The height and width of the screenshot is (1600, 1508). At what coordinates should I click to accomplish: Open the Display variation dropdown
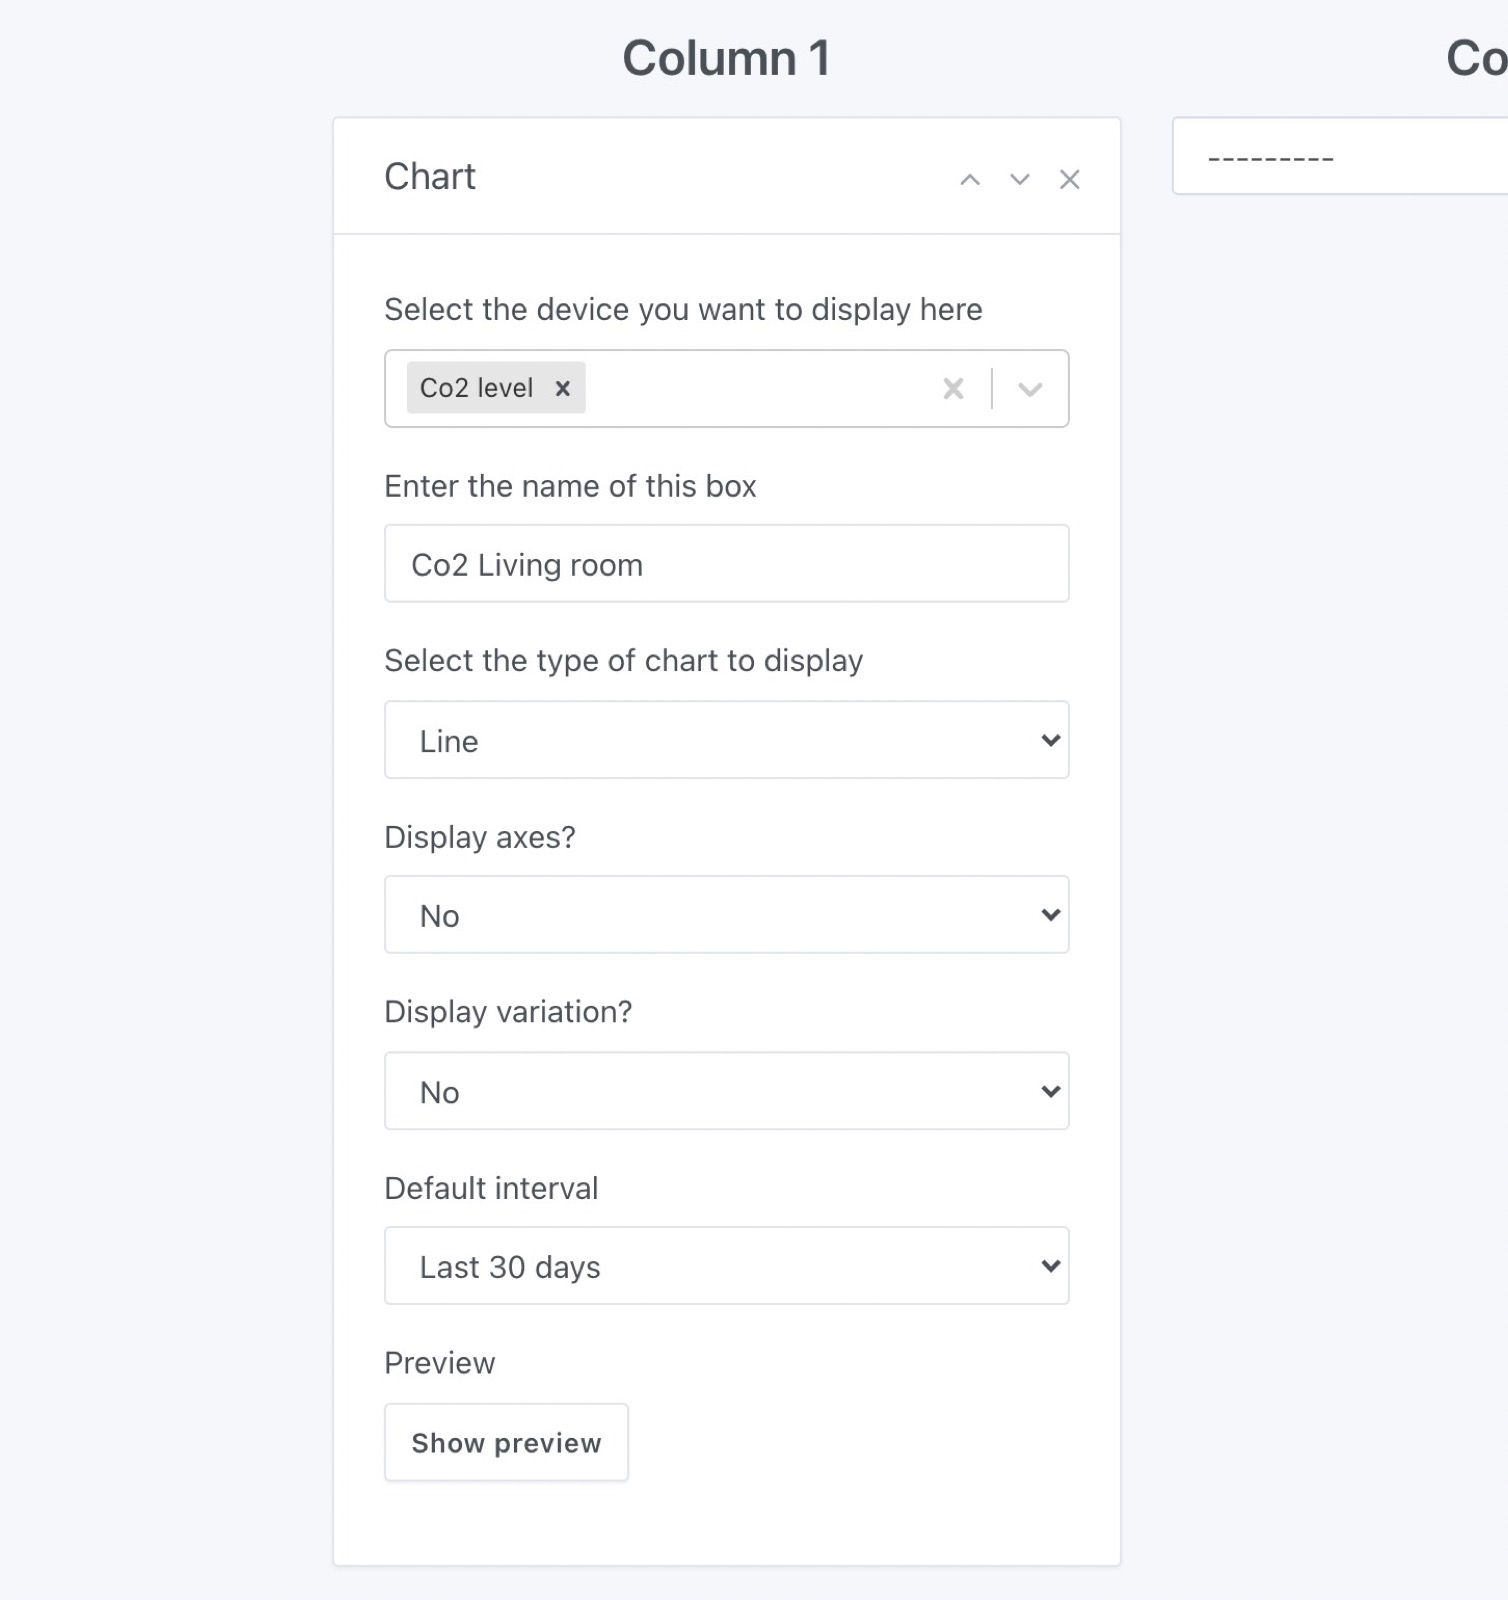click(x=726, y=1091)
